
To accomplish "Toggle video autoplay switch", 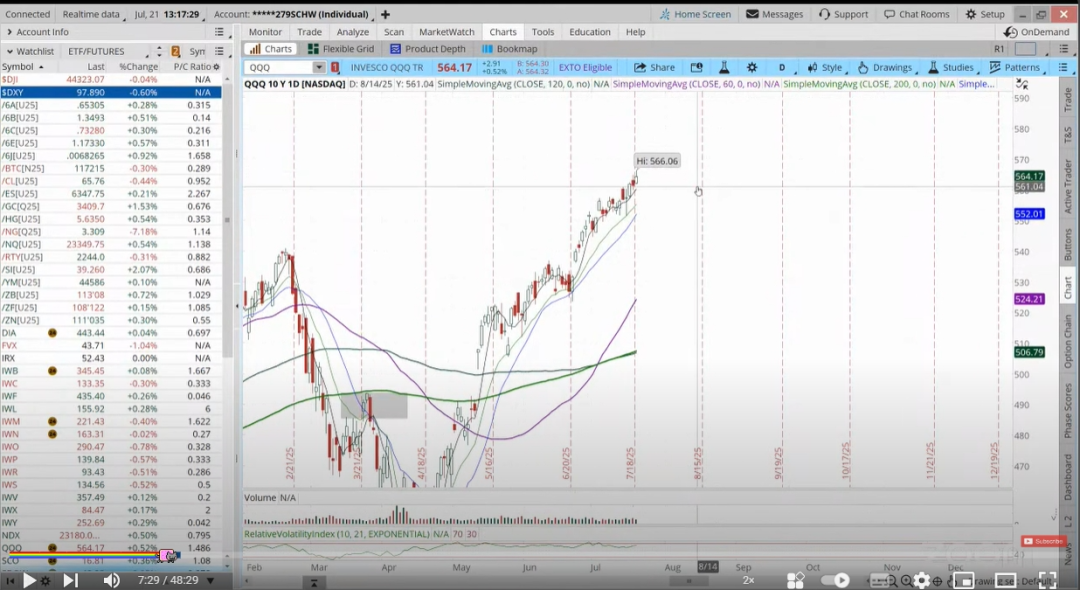I will [x=835, y=580].
